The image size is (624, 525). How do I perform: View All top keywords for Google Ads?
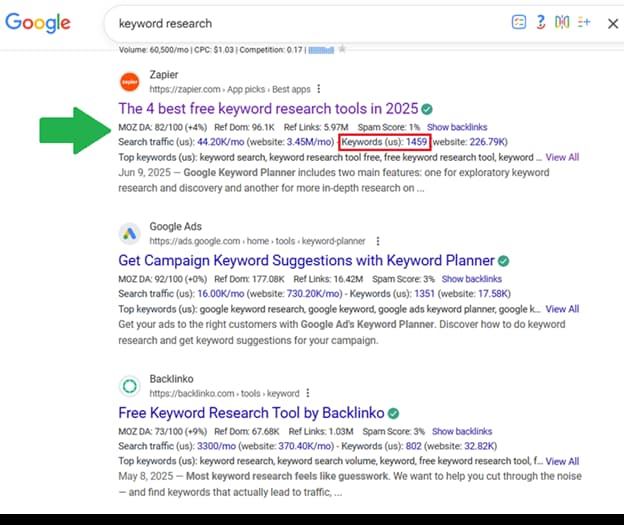coord(562,309)
